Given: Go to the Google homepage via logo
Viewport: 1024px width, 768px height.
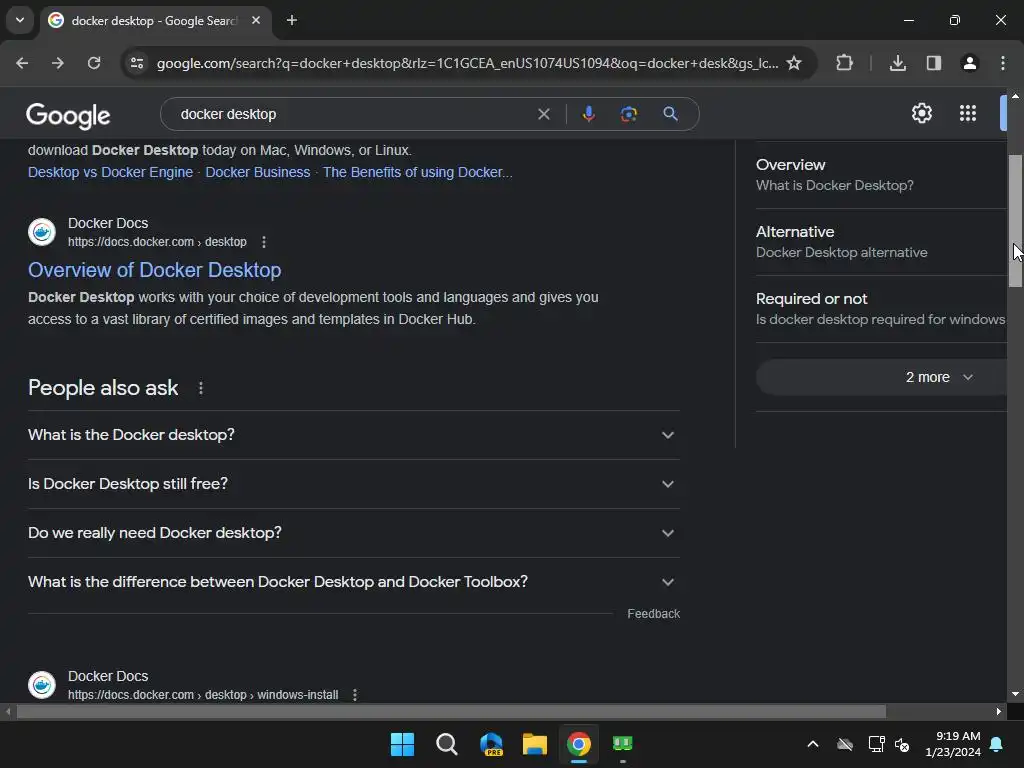Looking at the screenshot, I should click(68, 116).
